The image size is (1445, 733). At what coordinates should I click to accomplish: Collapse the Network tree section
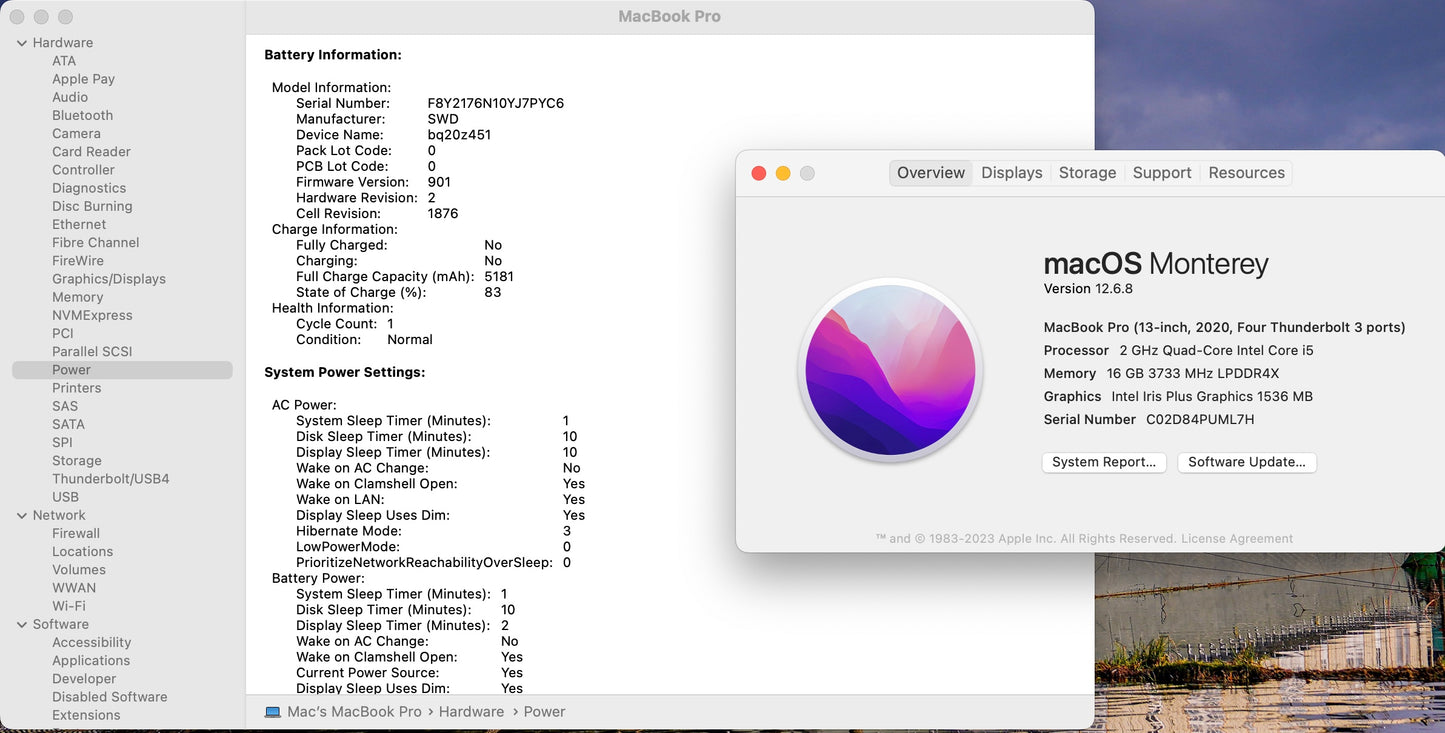pyautogui.click(x=22, y=516)
